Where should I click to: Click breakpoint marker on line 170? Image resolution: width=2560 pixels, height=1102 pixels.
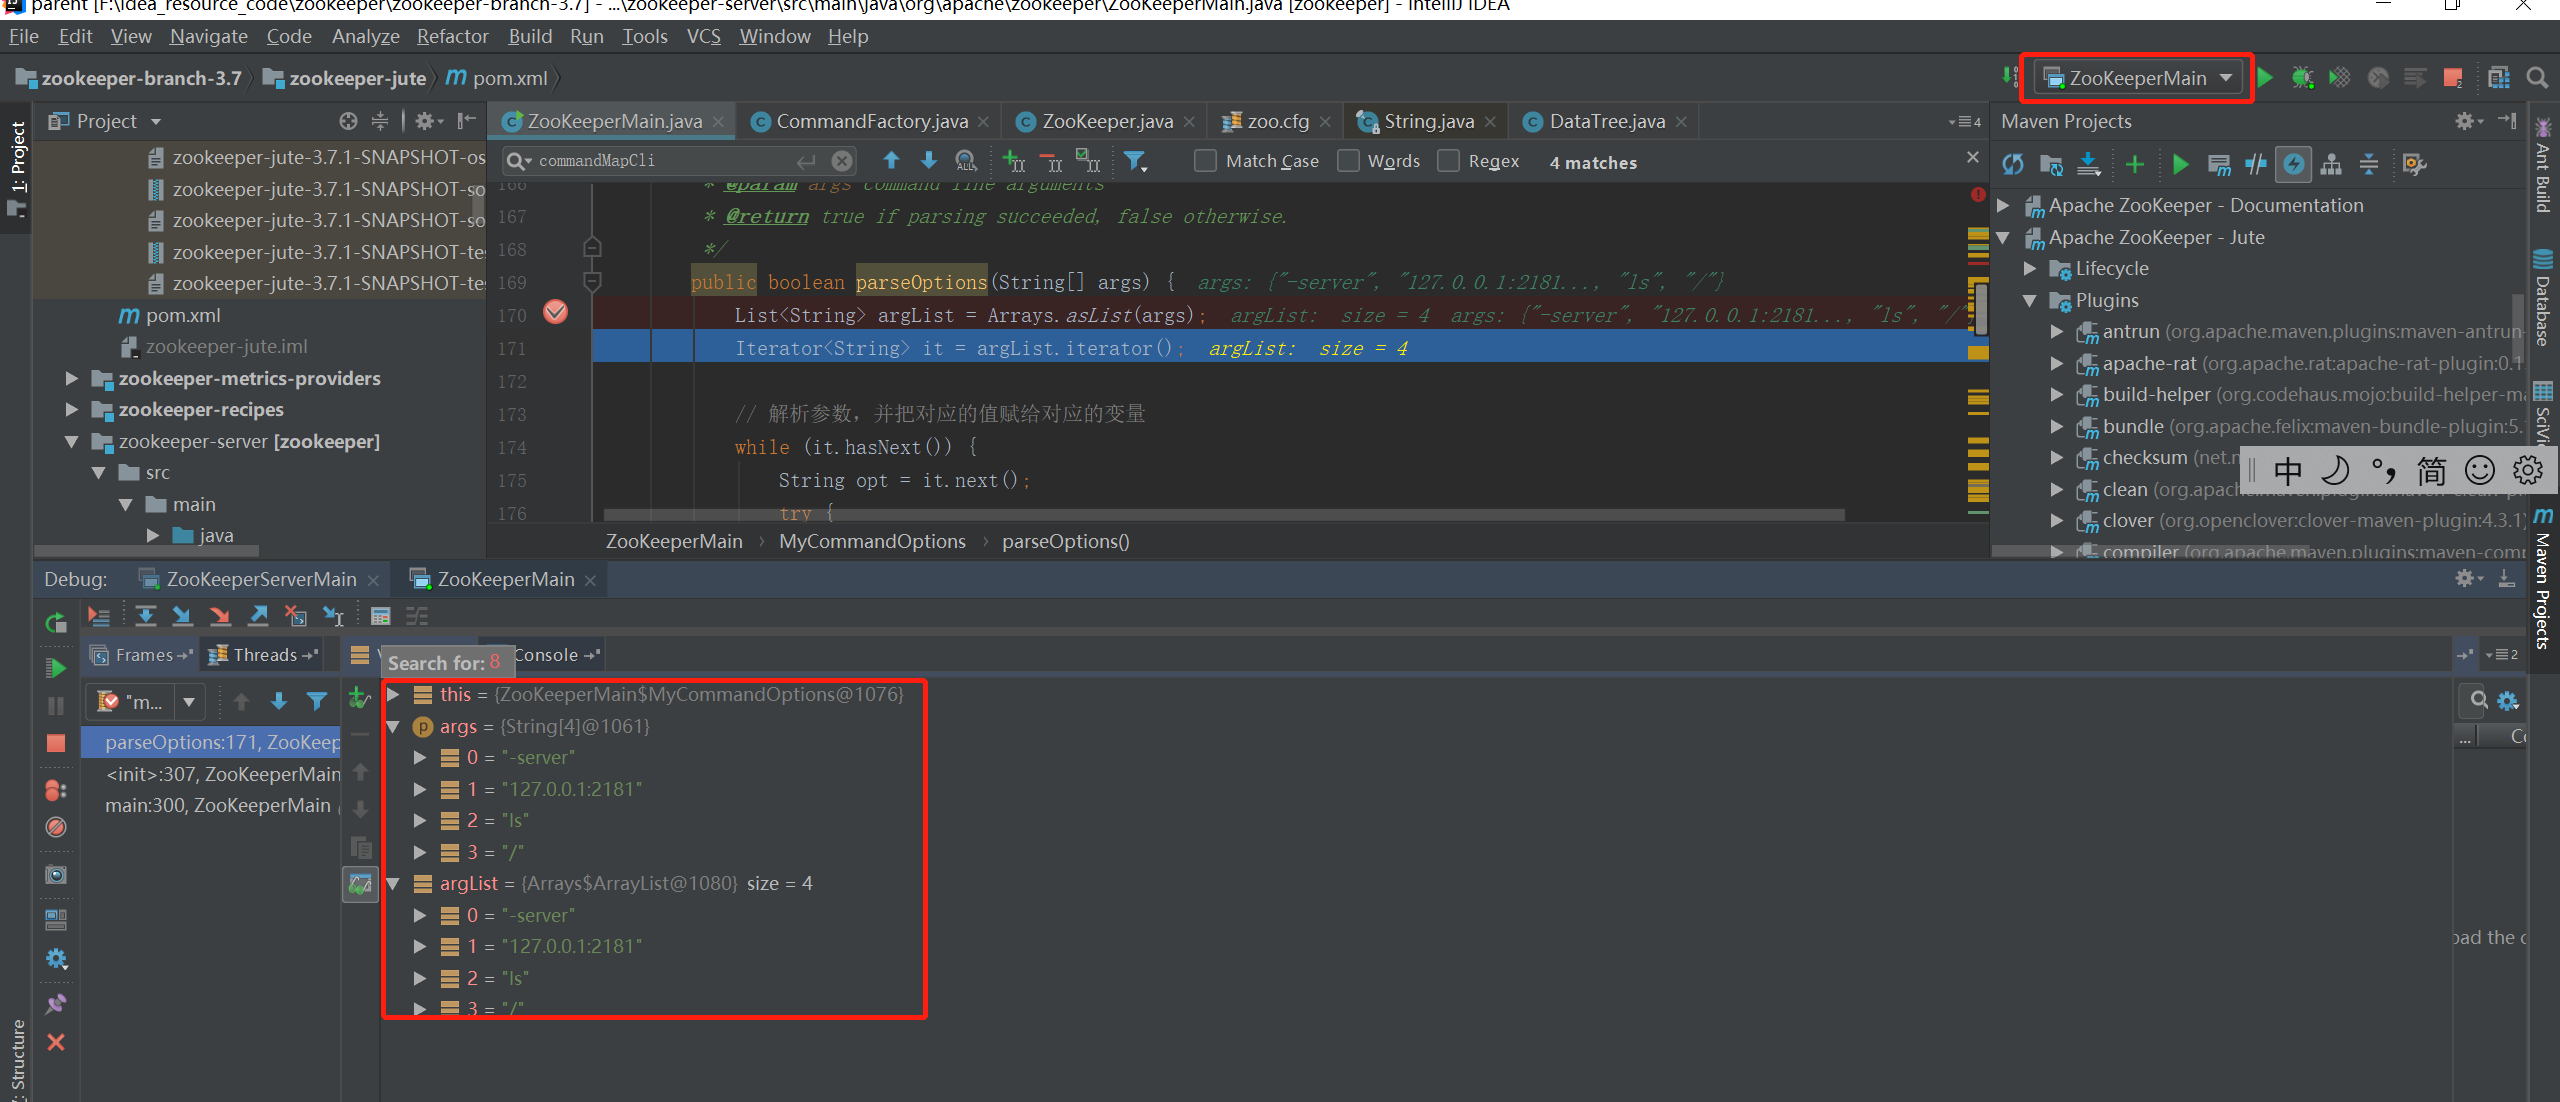click(556, 313)
